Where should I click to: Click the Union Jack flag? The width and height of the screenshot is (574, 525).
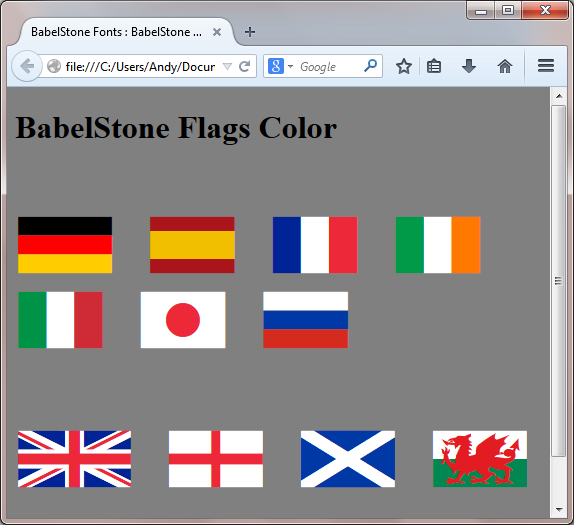(x=74, y=459)
